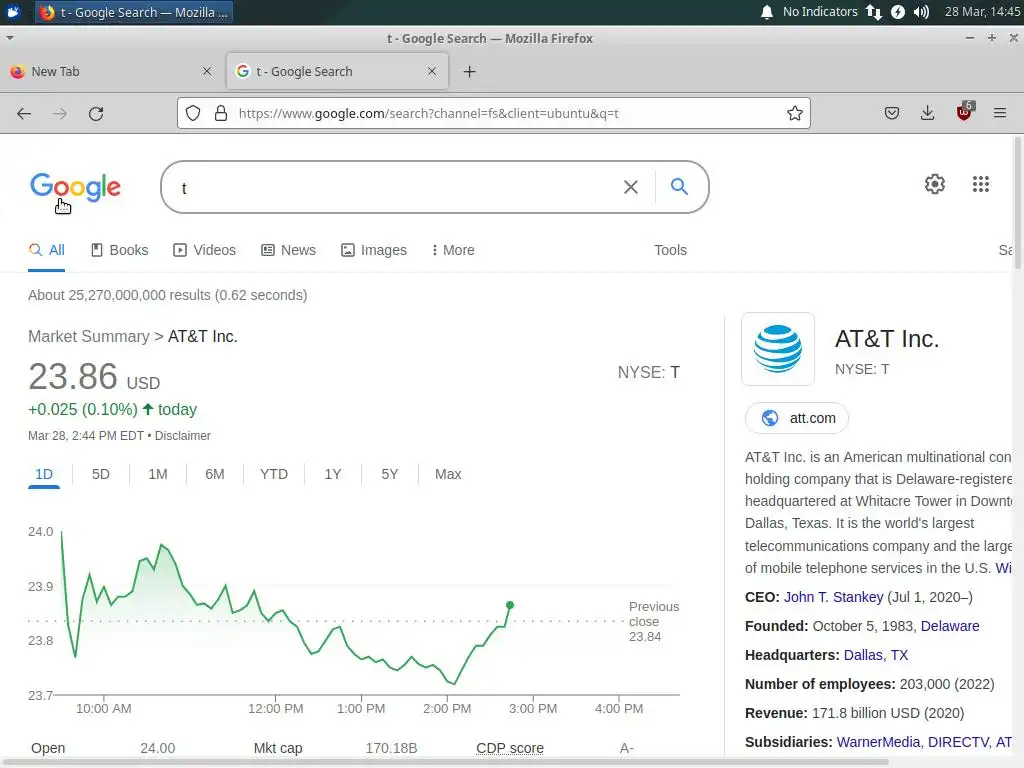1024x768 pixels.
Task: Go back using the browser back arrow
Action: [x=24, y=114]
